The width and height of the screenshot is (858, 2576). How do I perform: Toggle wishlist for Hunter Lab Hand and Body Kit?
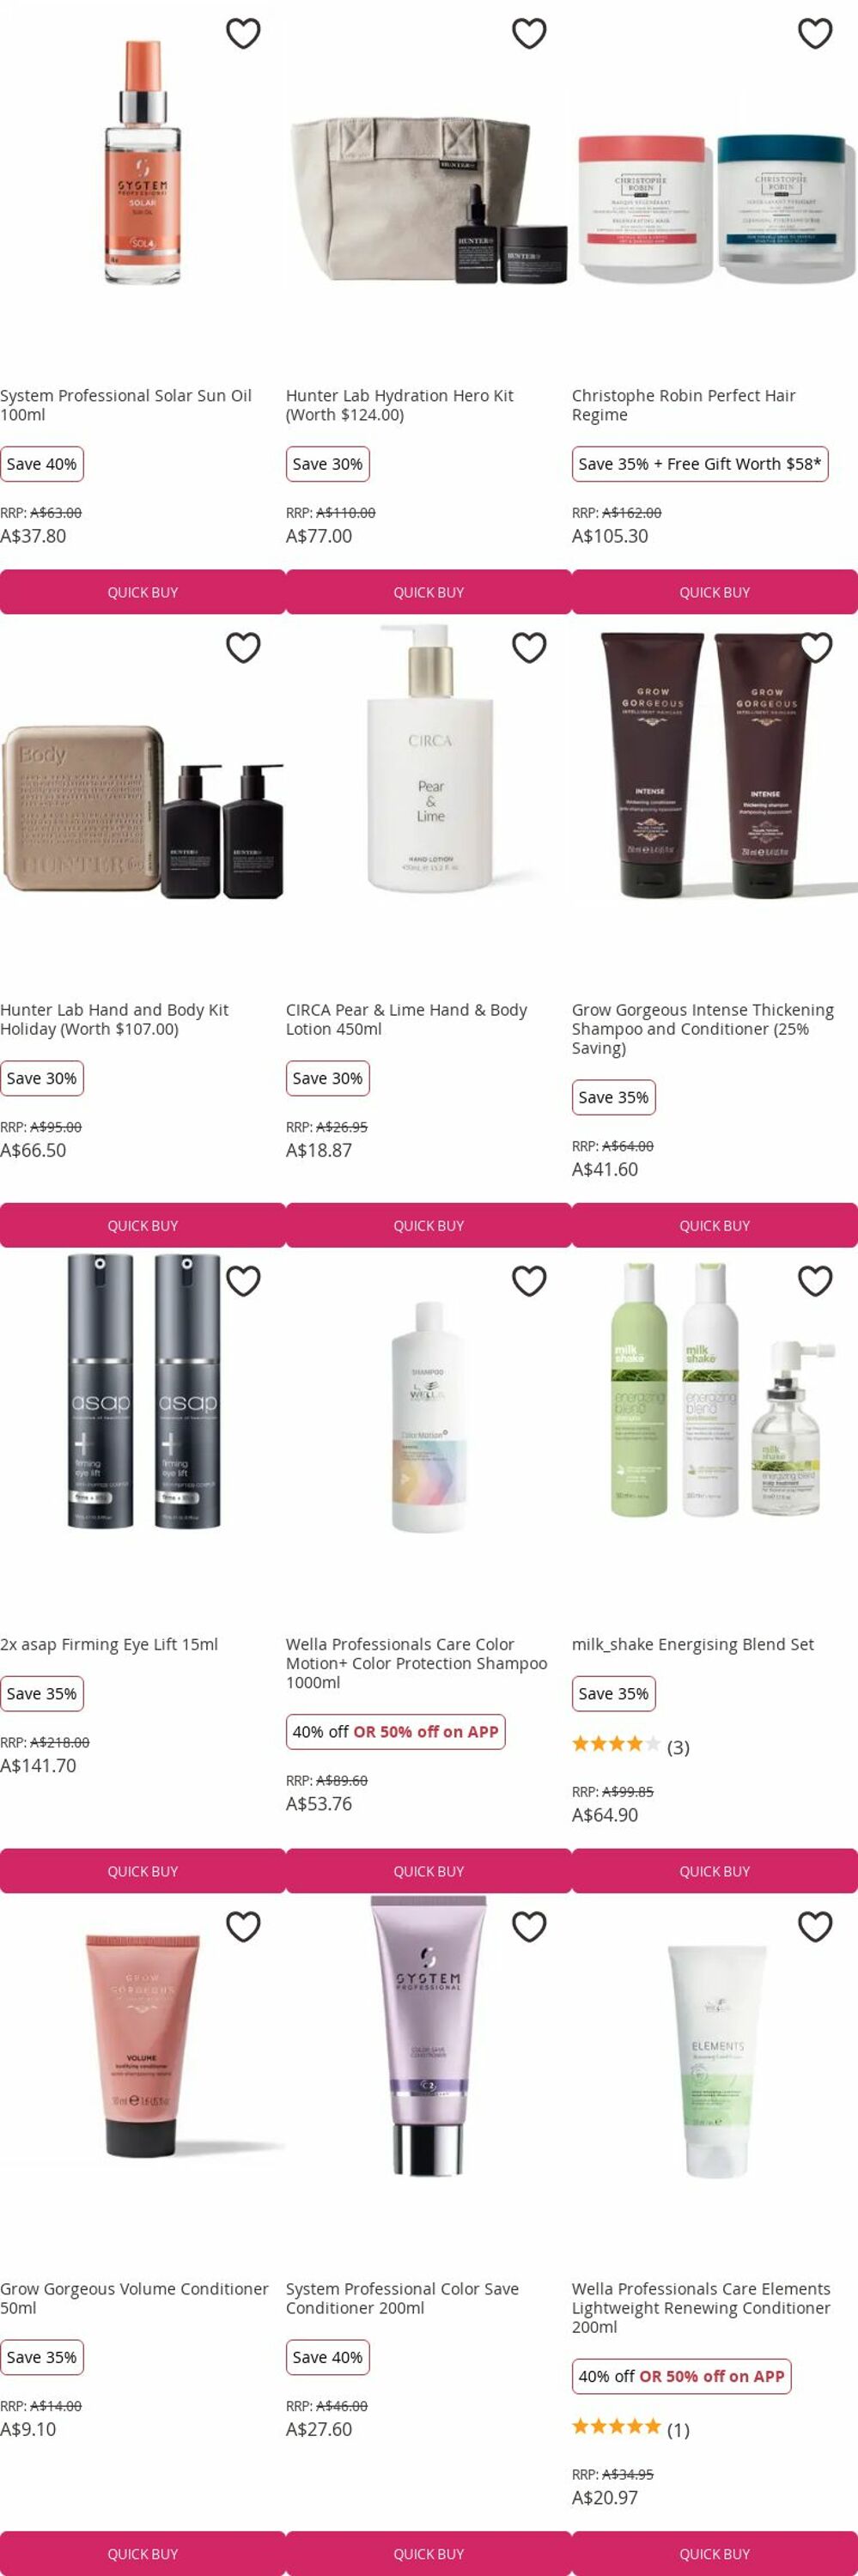243,648
